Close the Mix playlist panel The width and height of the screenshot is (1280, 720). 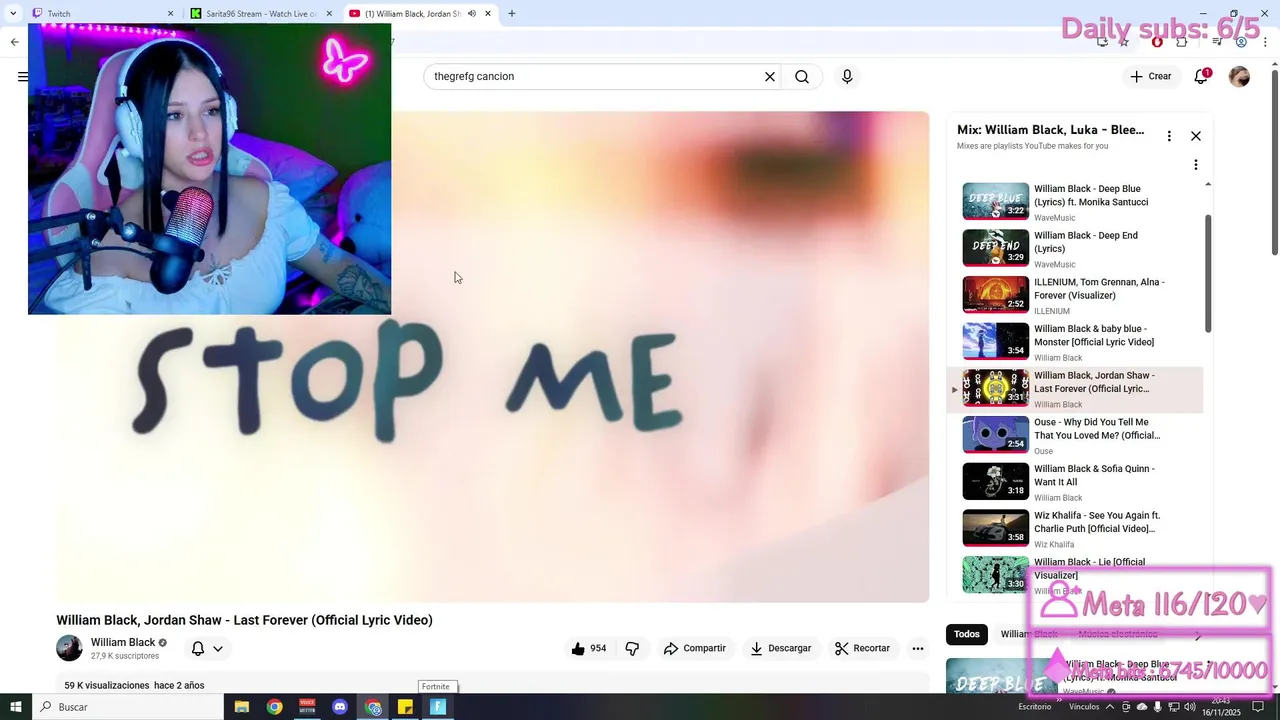(x=1195, y=136)
